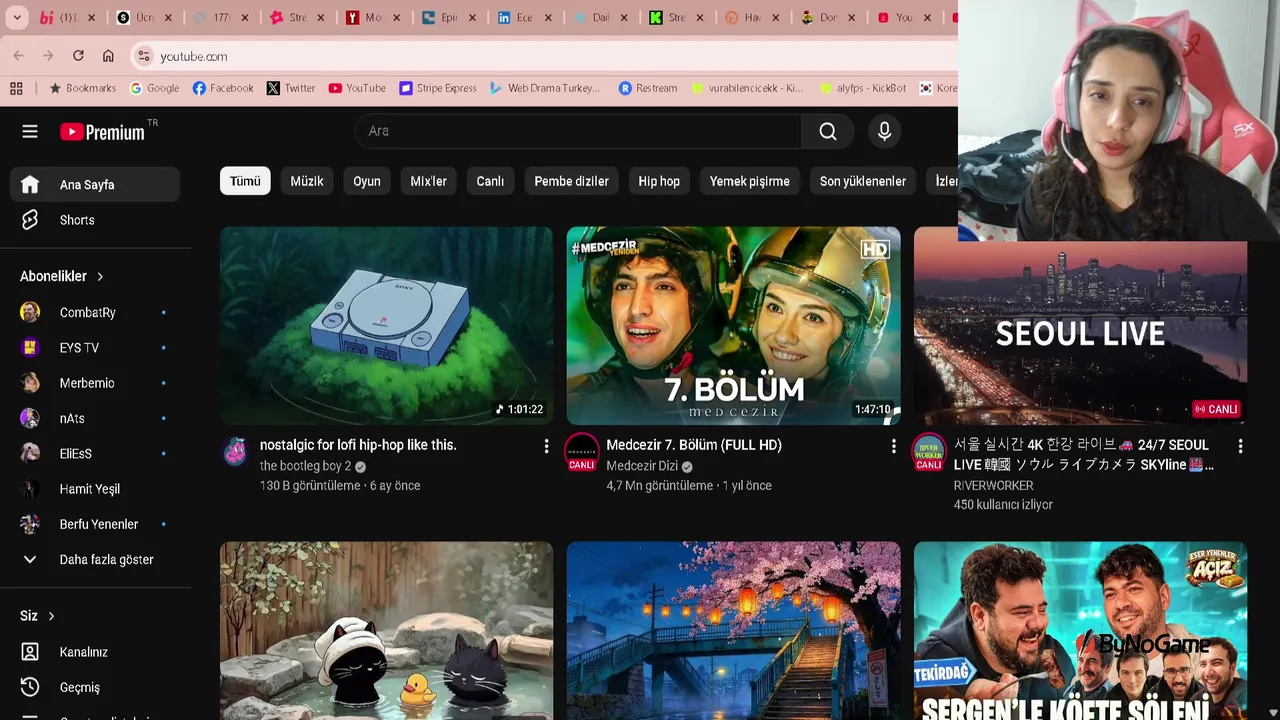Open video title nostalgic for lofi hip-hop
The height and width of the screenshot is (720, 1280).
click(358, 445)
